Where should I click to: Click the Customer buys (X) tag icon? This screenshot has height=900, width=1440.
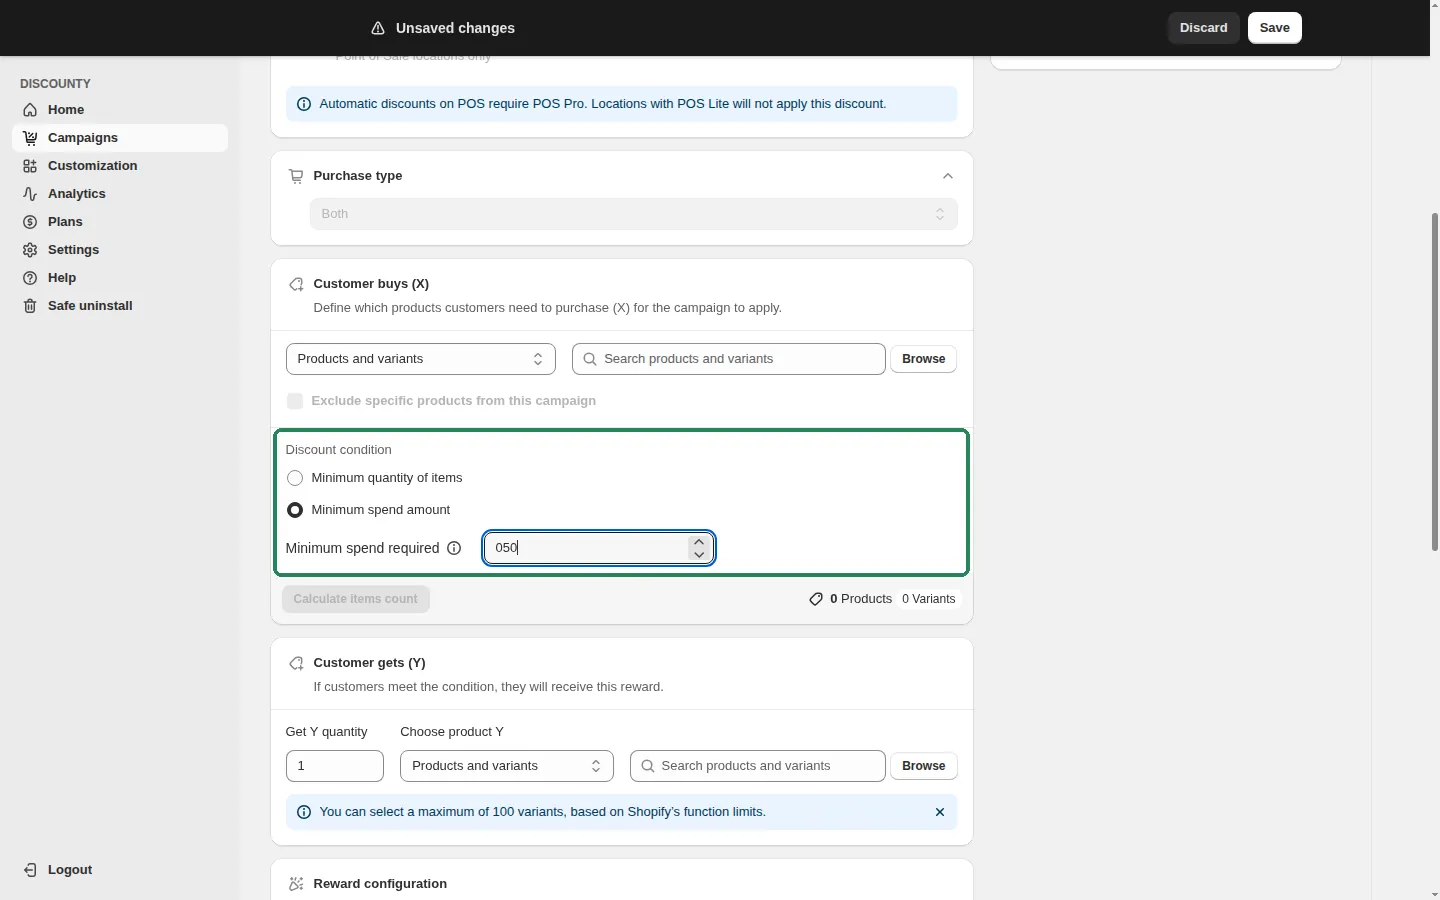click(x=296, y=284)
